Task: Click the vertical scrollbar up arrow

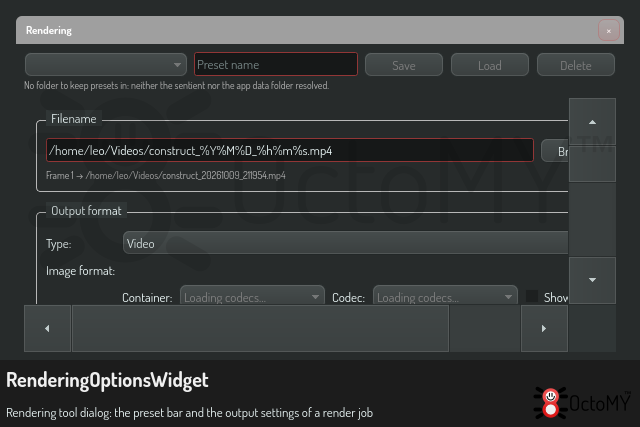Action: click(x=592, y=122)
